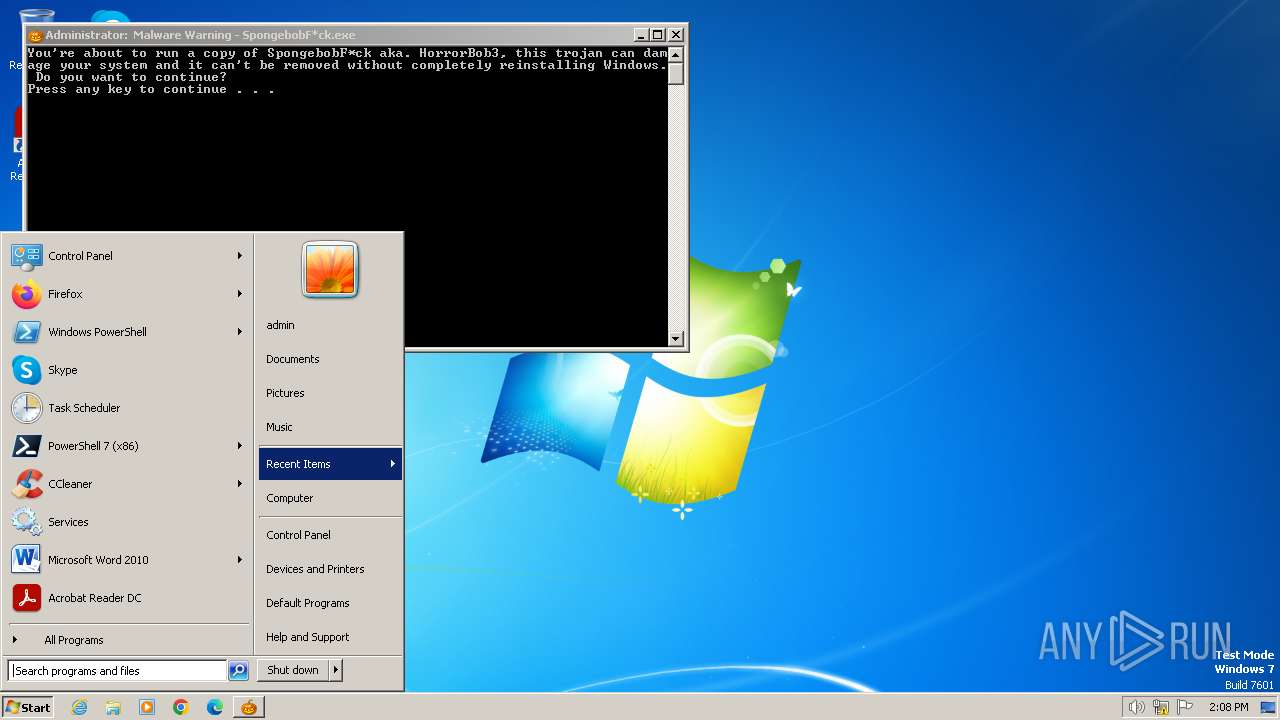Expand PowerShell 7 (x86) jump list arrow
1280x720 pixels.
pos(240,446)
